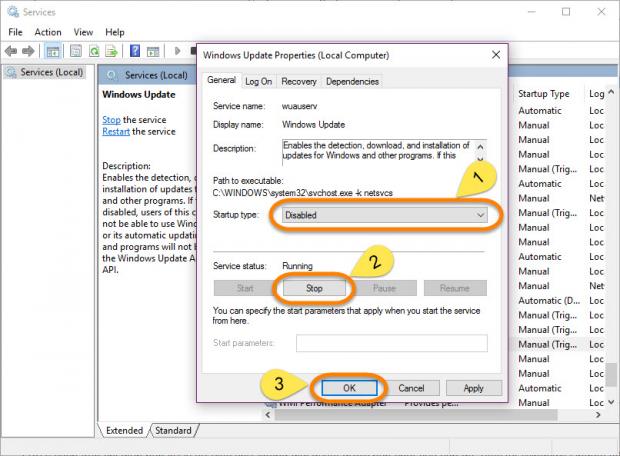
Task: Click the svchost.exe executable path text
Action: click(x=302, y=193)
